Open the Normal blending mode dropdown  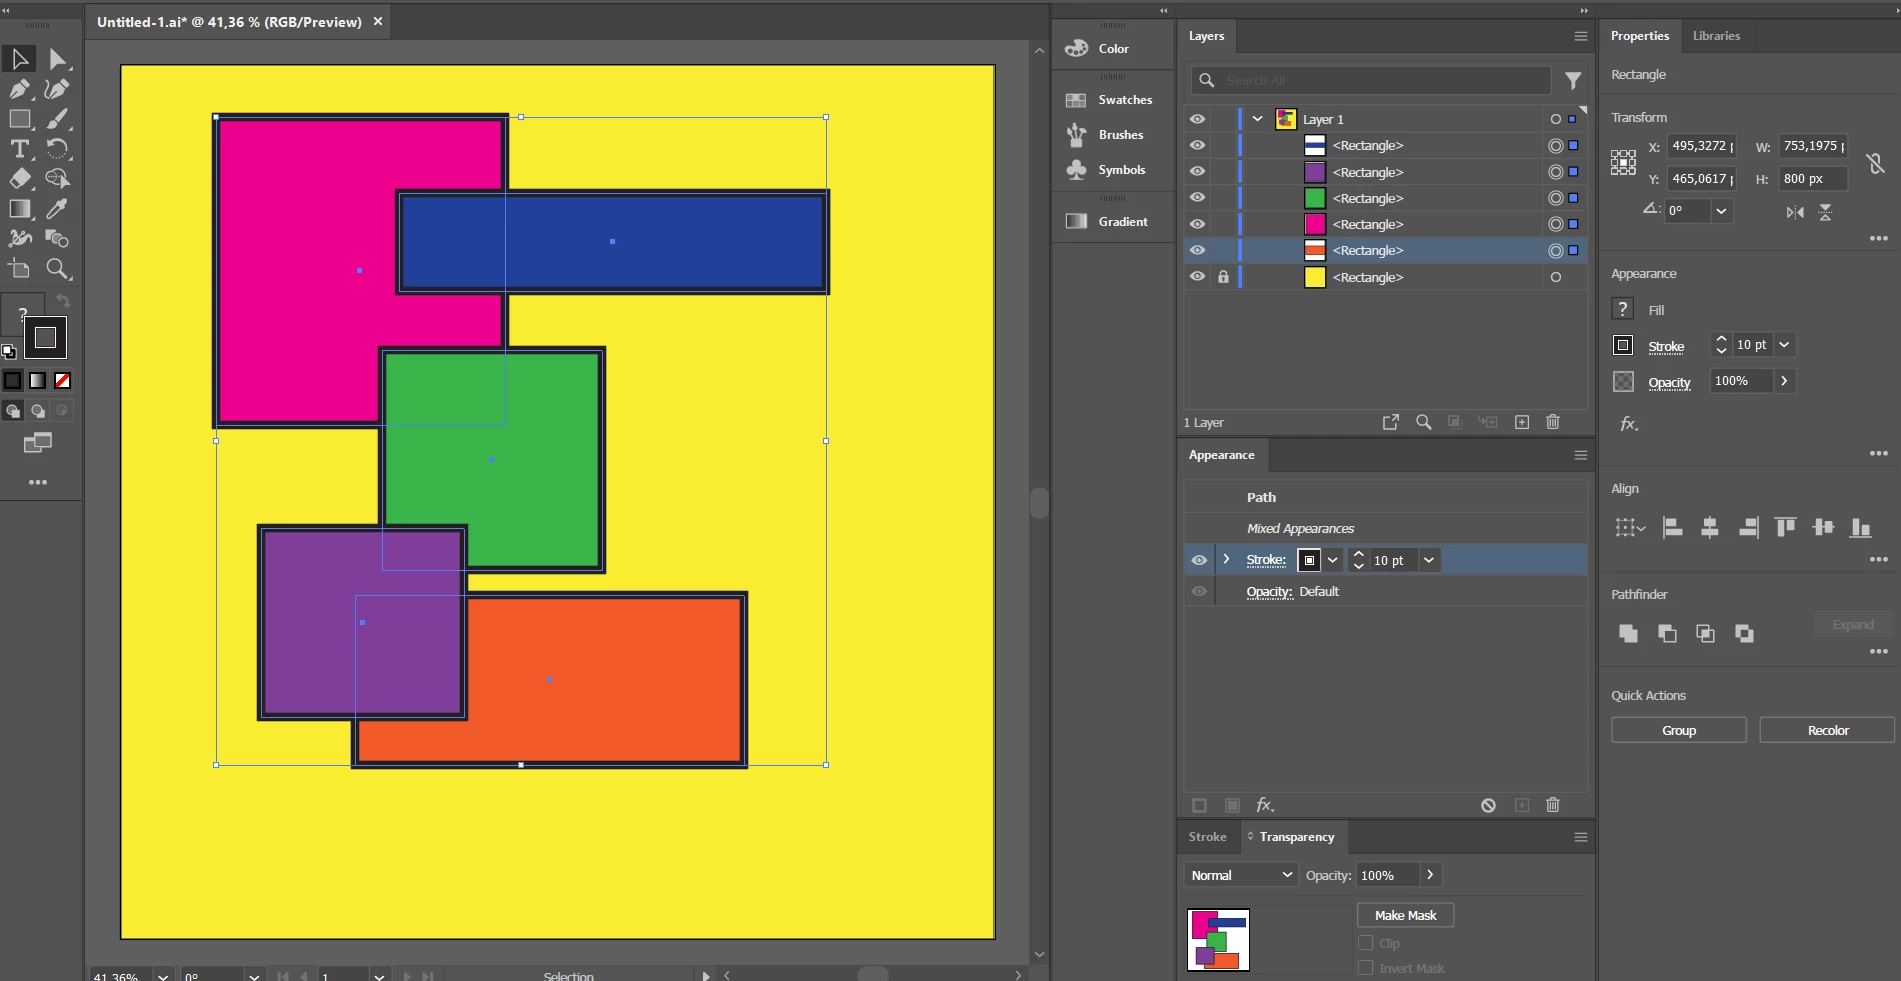click(1241, 875)
